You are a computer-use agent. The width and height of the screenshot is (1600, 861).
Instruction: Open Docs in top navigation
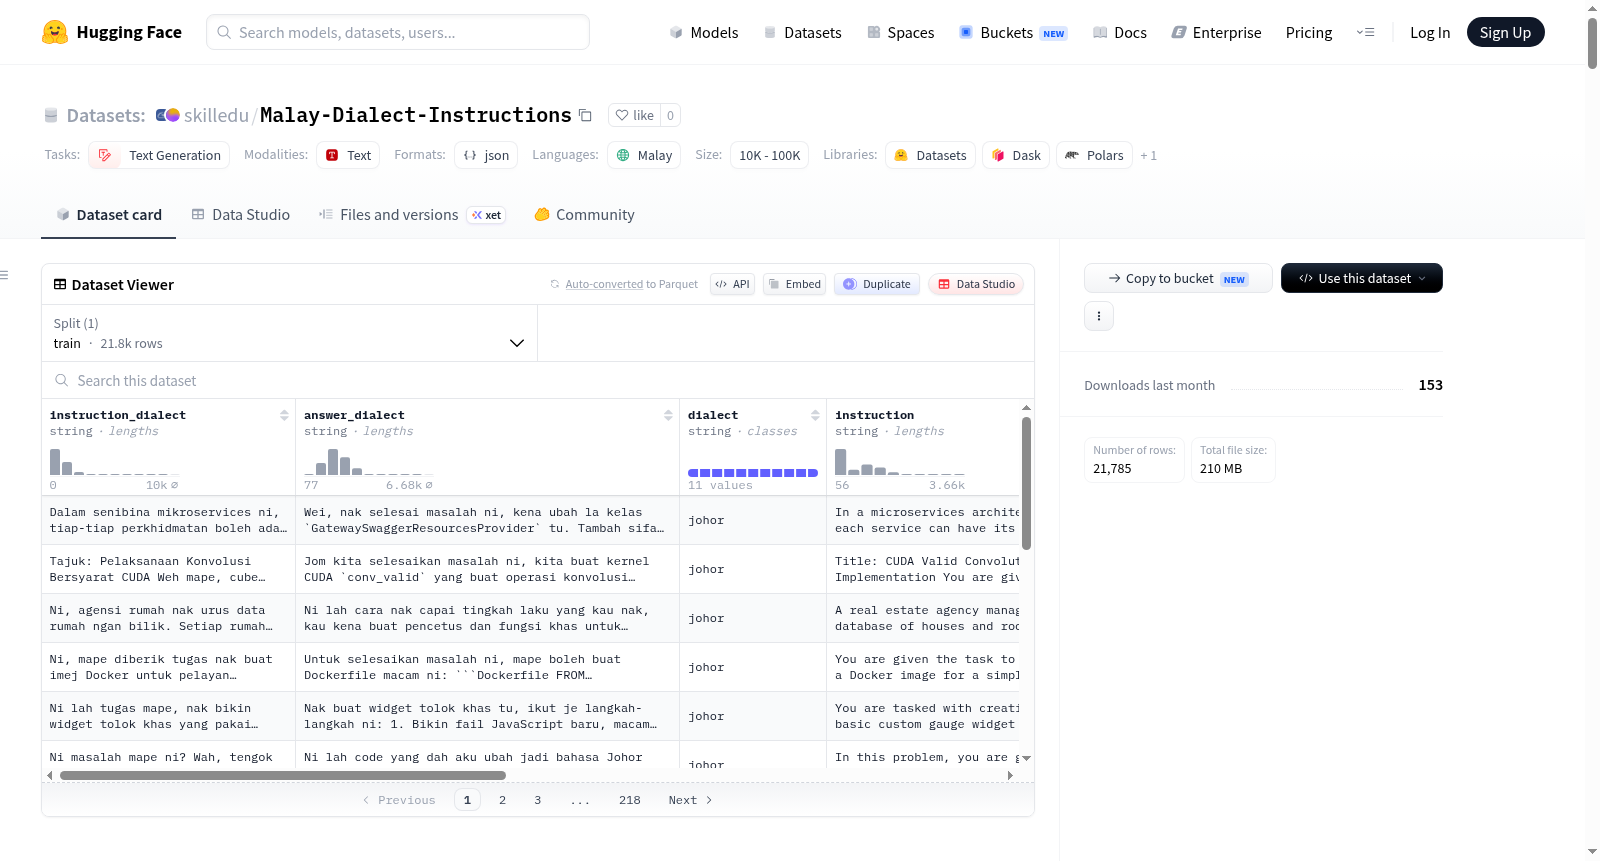[1119, 32]
